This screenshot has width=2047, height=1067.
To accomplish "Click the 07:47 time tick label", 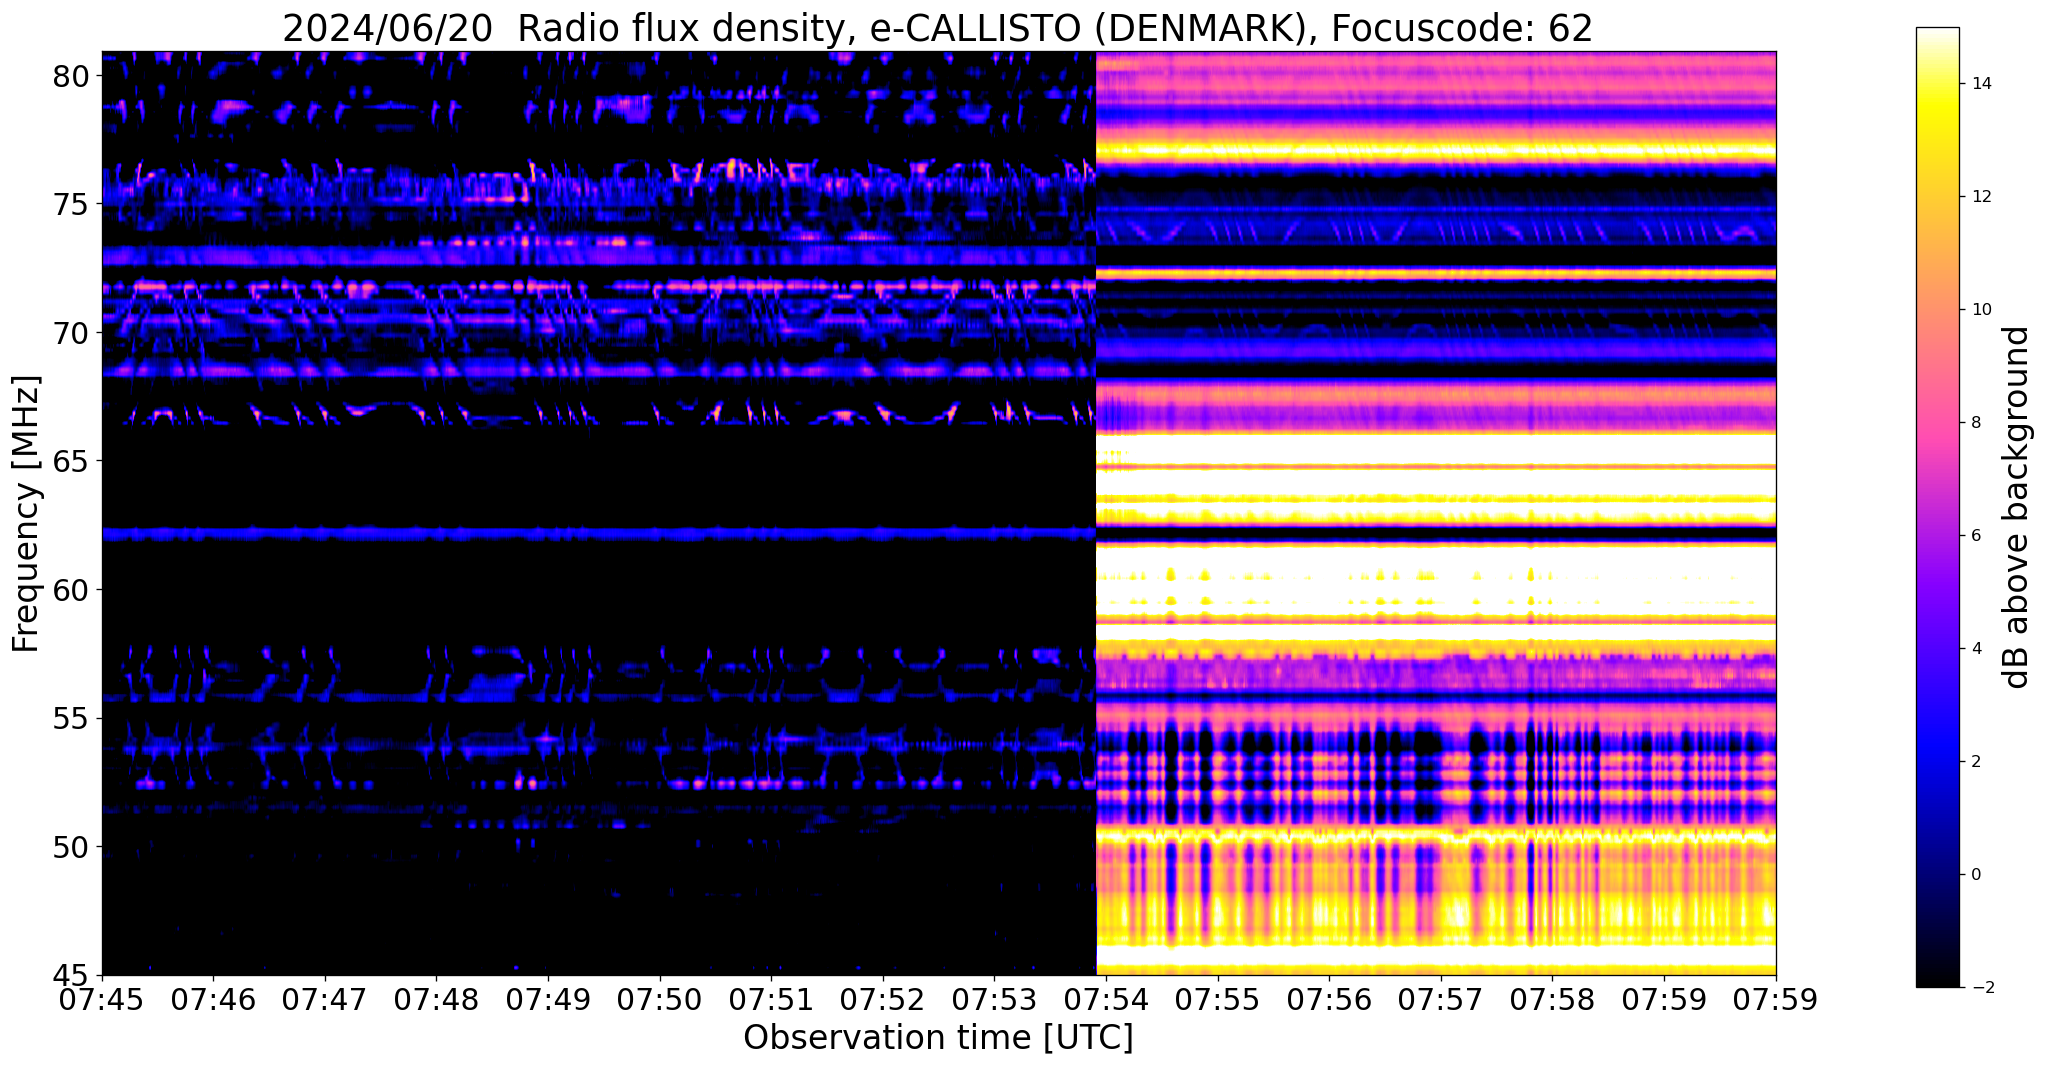I will point(325,1002).
